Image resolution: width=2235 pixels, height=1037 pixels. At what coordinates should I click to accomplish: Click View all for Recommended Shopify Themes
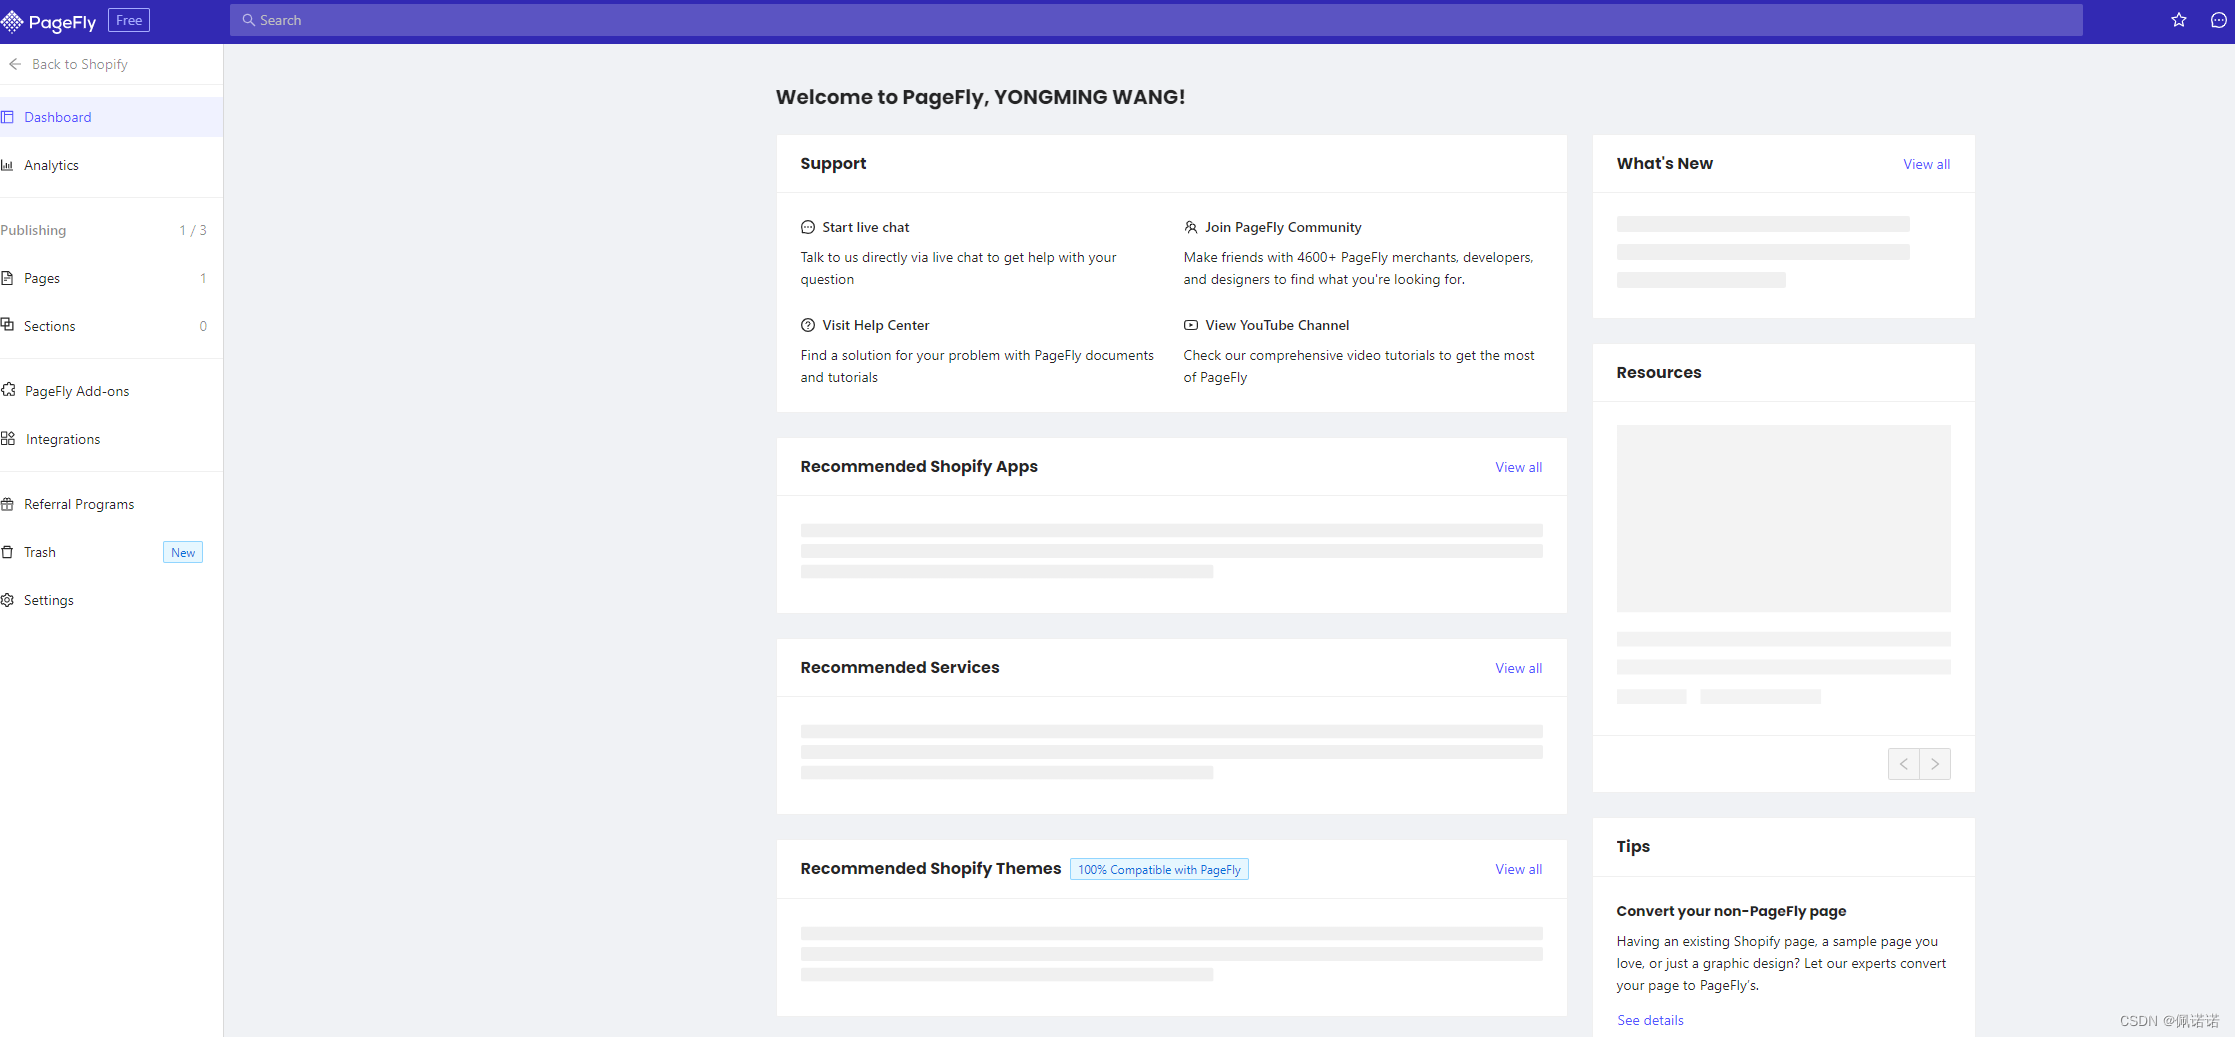tap(1518, 869)
